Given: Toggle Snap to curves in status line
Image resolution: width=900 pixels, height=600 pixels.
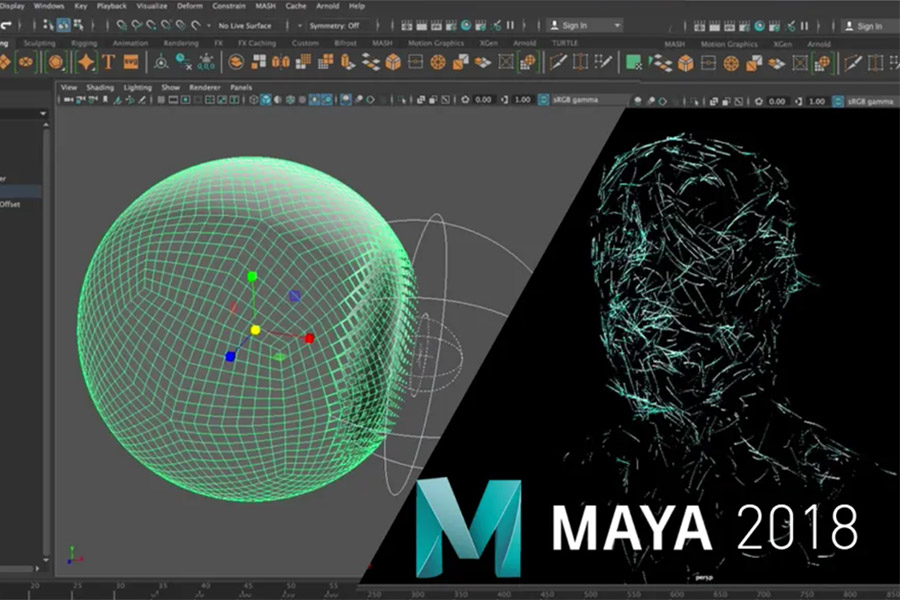Looking at the screenshot, I should click(x=136, y=25).
